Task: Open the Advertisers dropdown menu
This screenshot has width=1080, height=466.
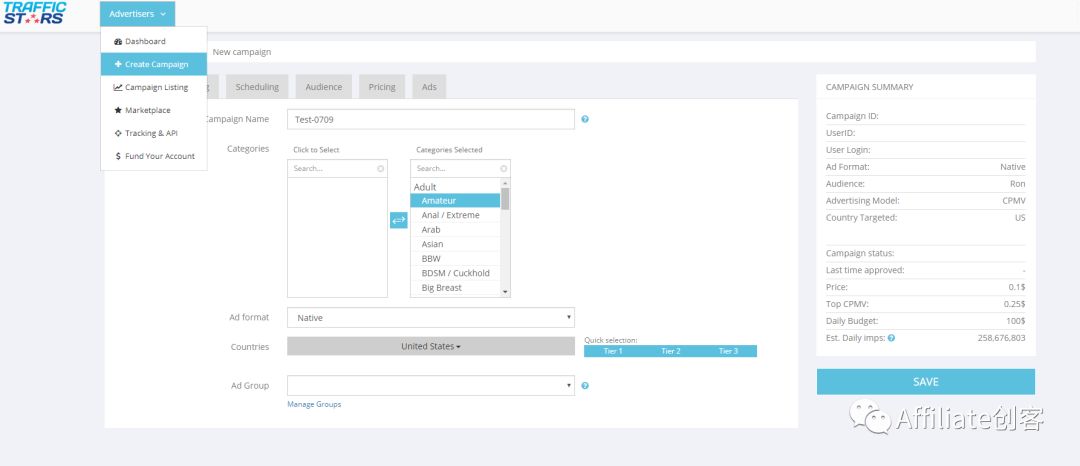Action: (137, 14)
